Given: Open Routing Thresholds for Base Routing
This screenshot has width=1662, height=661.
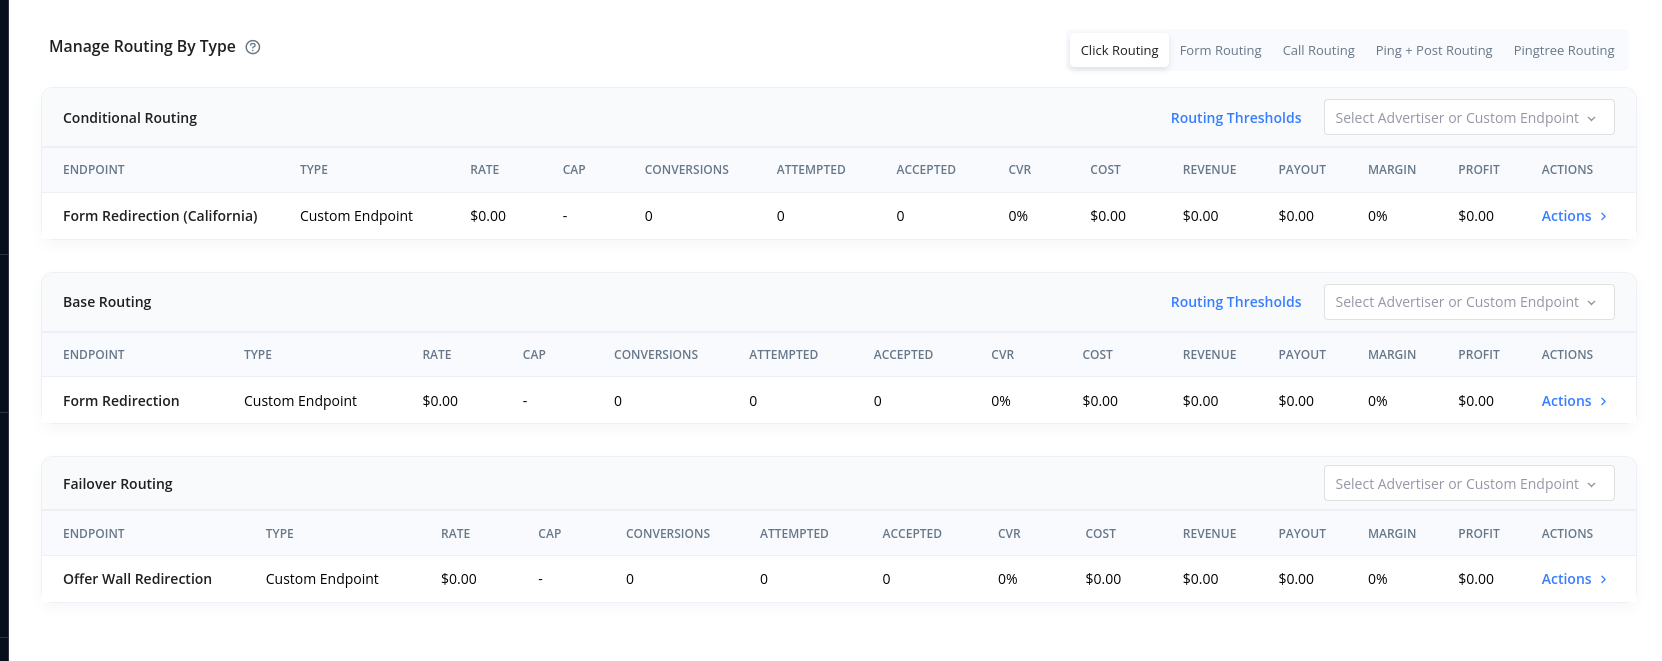Looking at the screenshot, I should (1235, 302).
